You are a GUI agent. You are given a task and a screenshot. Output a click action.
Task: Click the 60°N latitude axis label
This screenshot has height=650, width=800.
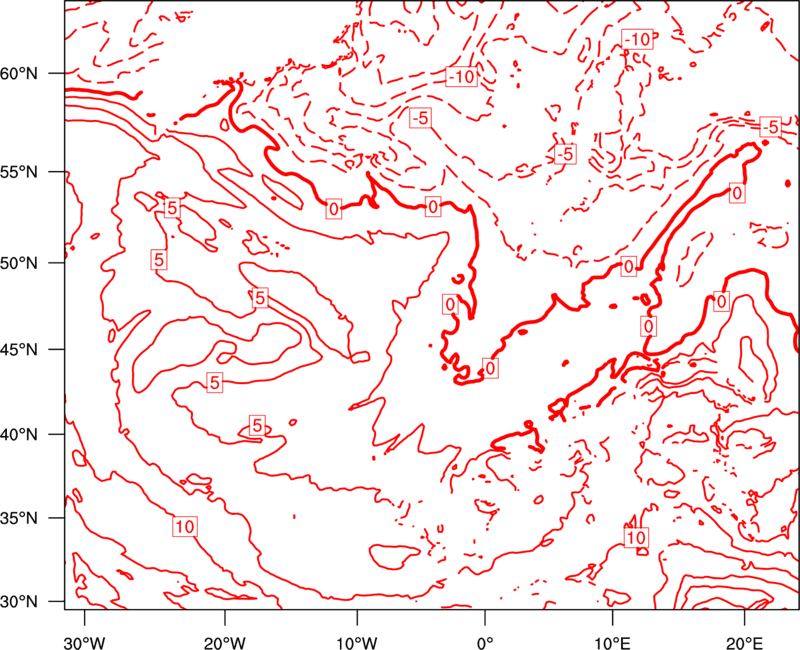point(19,74)
